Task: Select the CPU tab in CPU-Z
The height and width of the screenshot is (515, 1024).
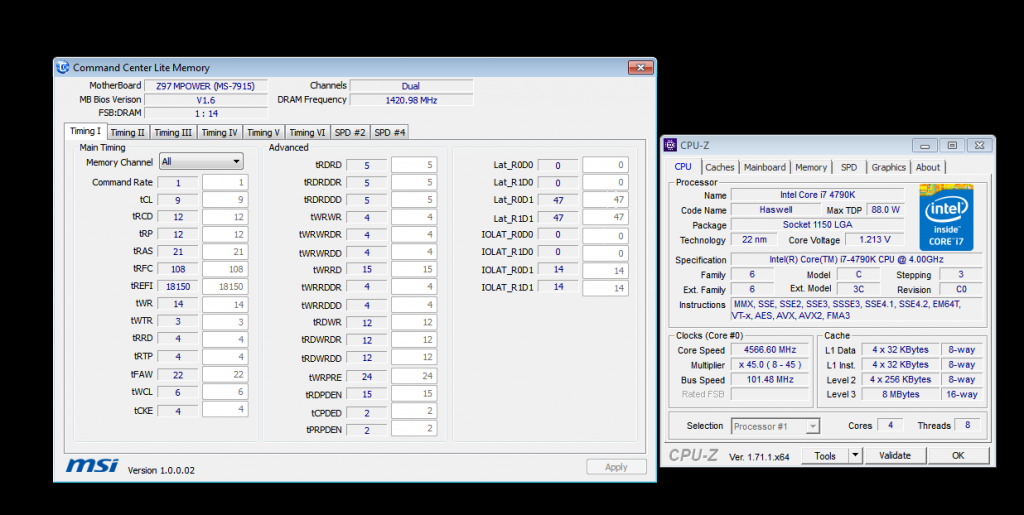Action: coord(683,166)
